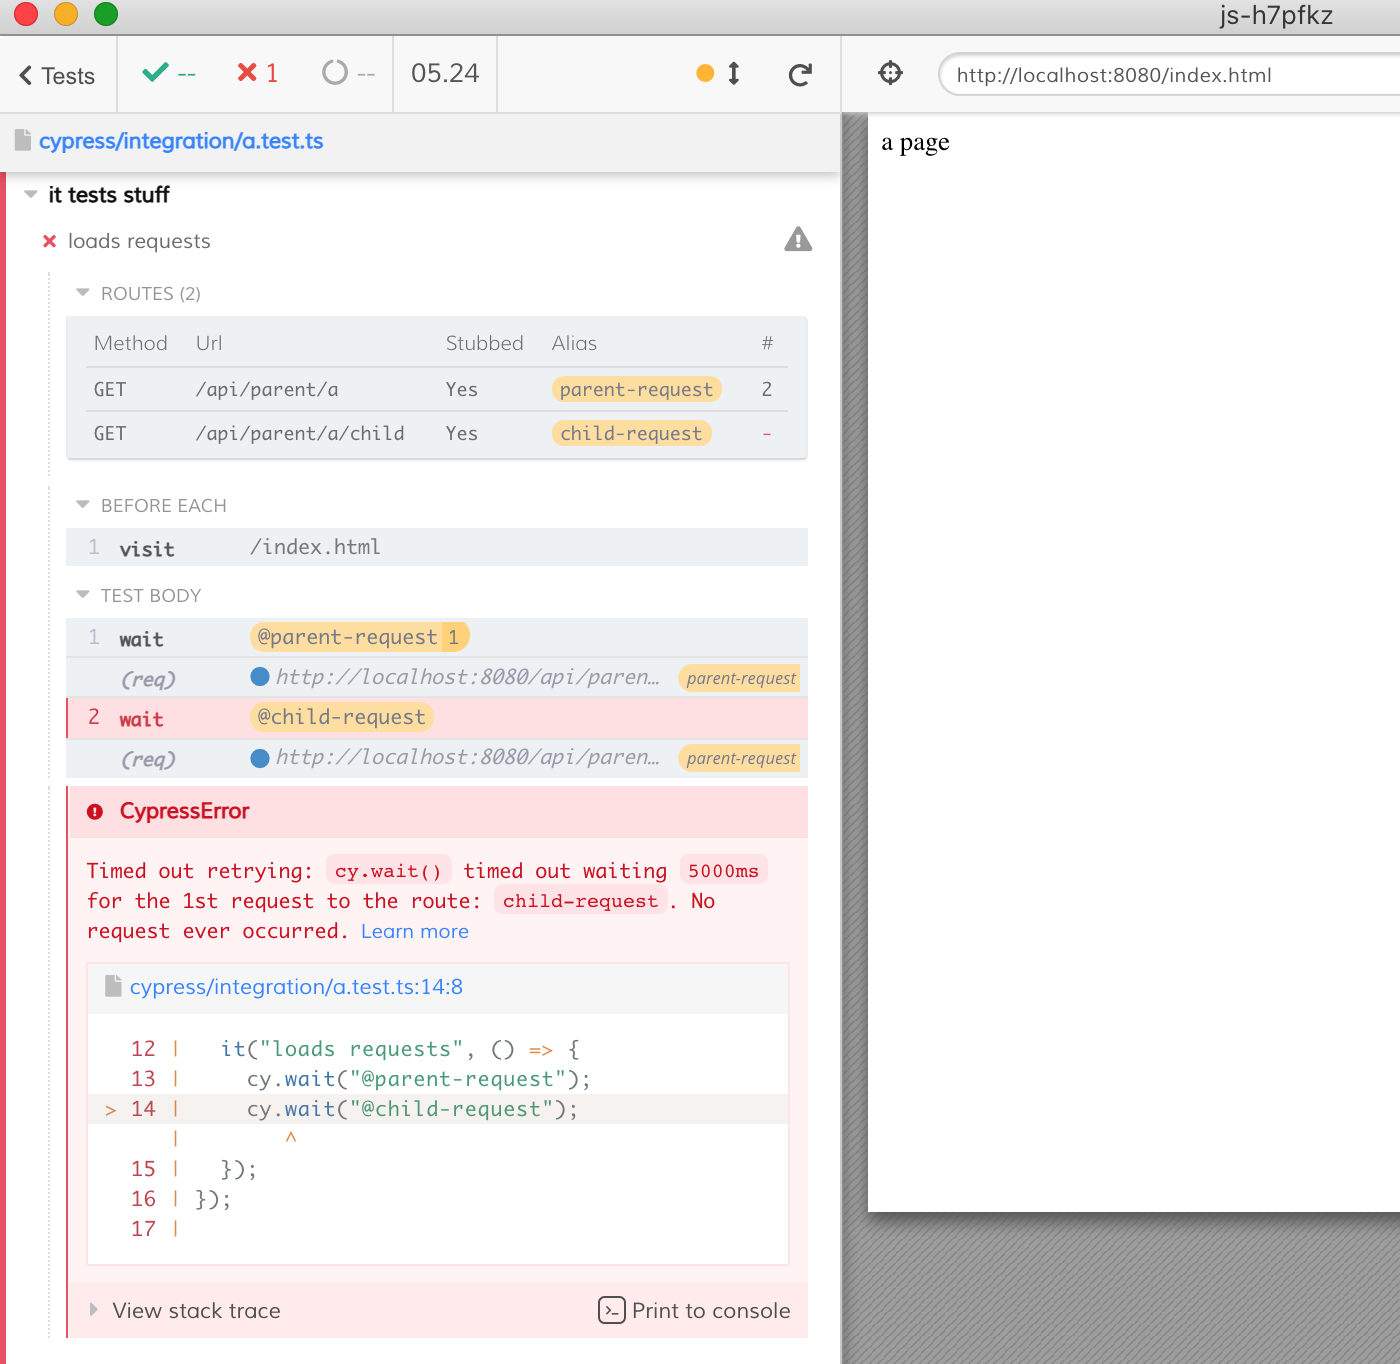Image resolution: width=1400 pixels, height=1364 pixels.
Task: Click the blue request indicator dot on the first (req)
Action: 259,677
